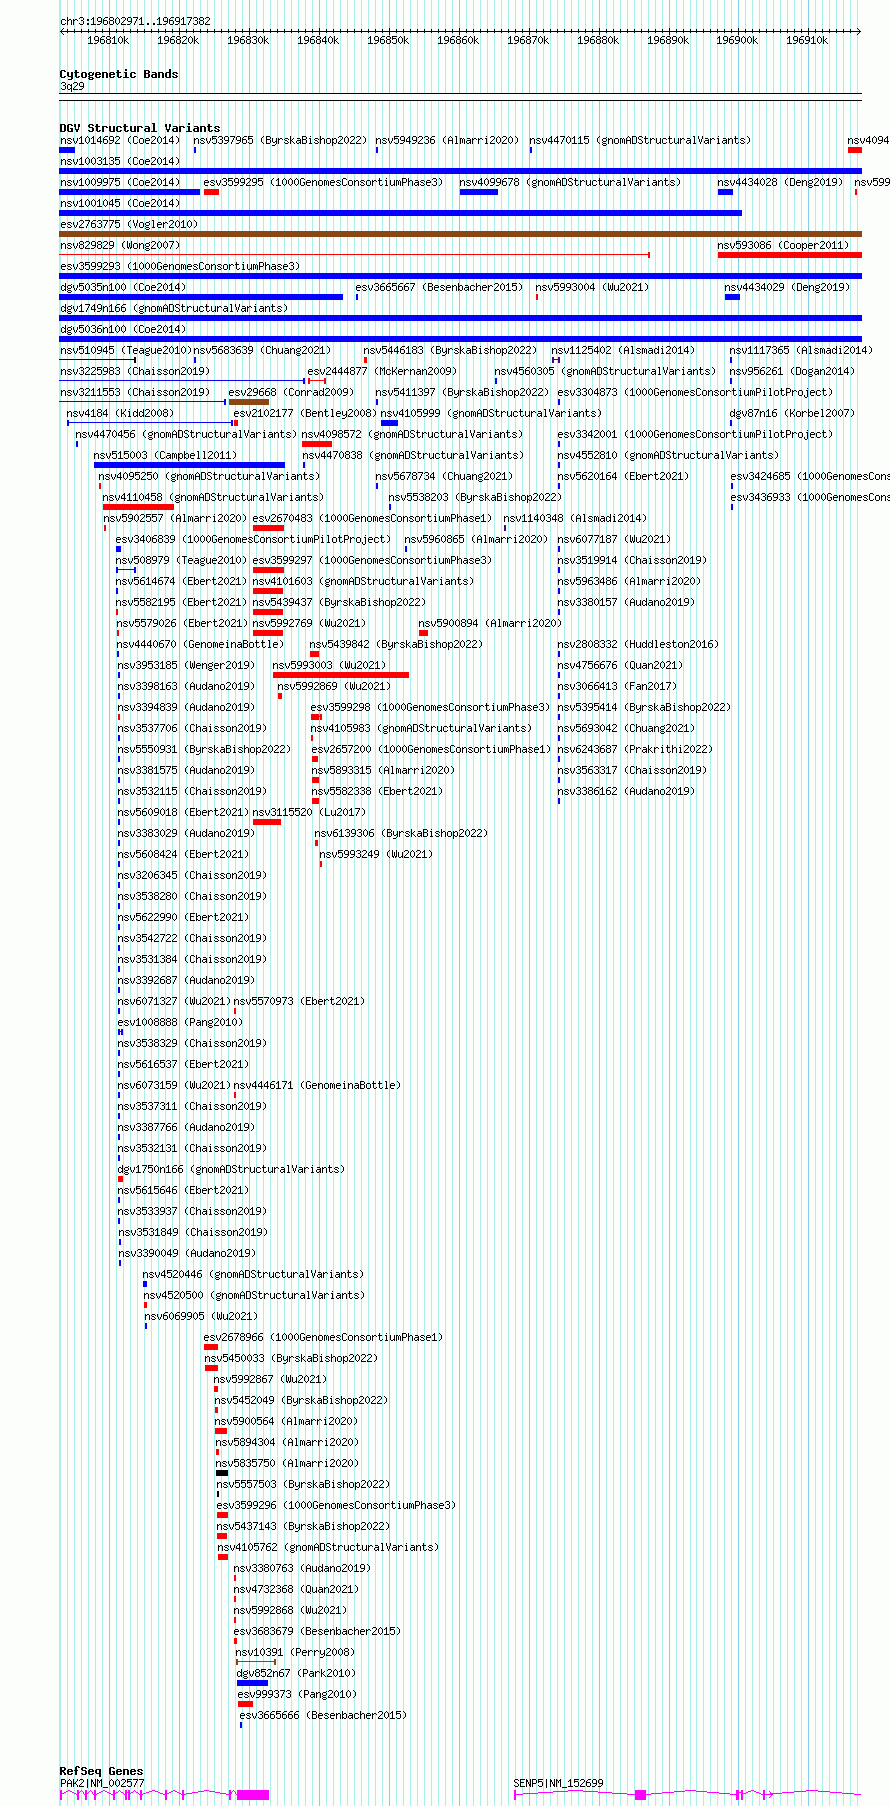Click nsv2808332 (Huddleston2016) label
This screenshot has height=1806, width=890.
[638, 645]
